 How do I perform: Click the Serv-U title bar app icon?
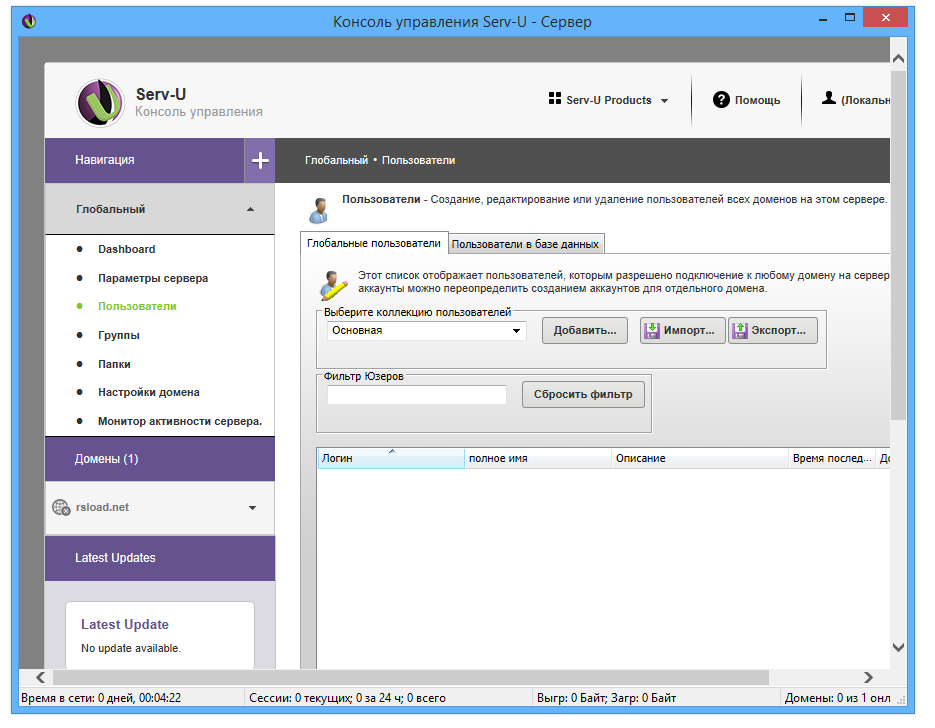[x=29, y=22]
